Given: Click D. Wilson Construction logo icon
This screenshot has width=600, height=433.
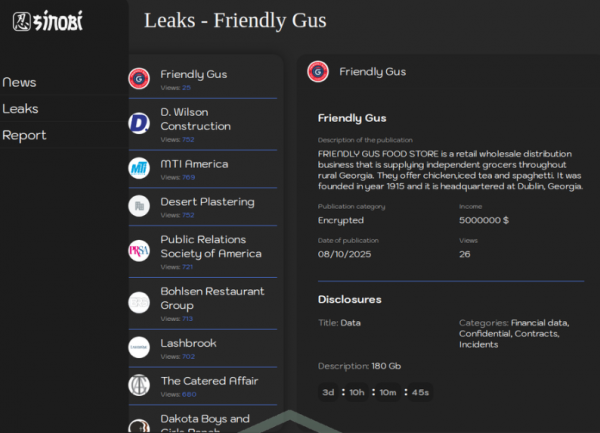Looking at the screenshot, I should [x=139, y=123].
